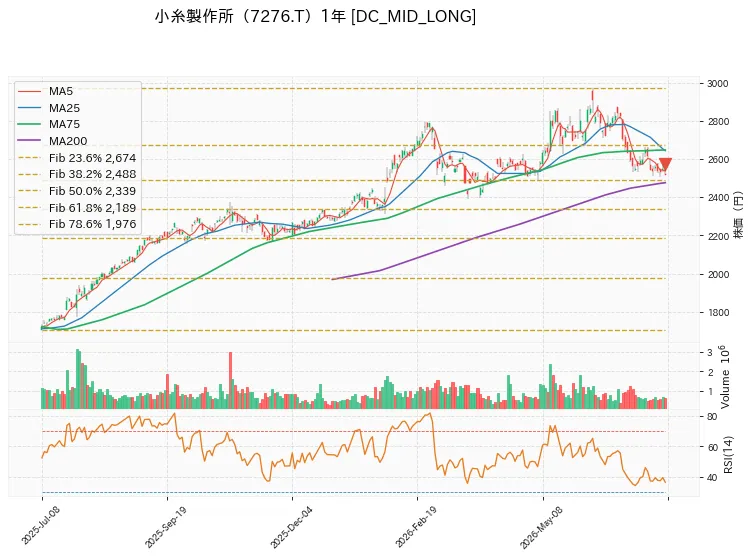This screenshot has height=558, width=752.
Task: Click legend entry Fib 38.2% 2,488
Action: (77, 174)
